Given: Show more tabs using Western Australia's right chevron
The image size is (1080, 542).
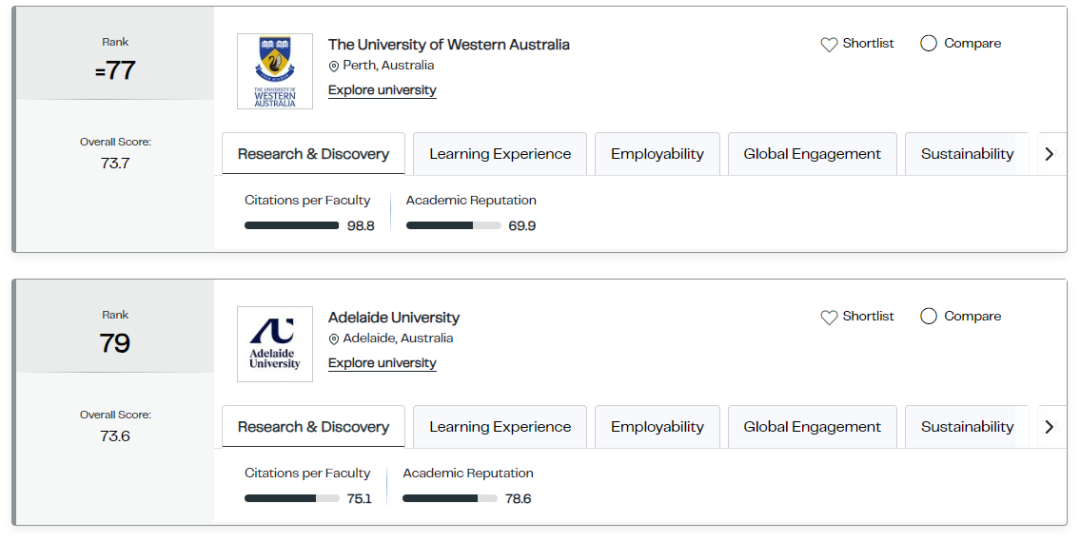Looking at the screenshot, I should 1049,154.
